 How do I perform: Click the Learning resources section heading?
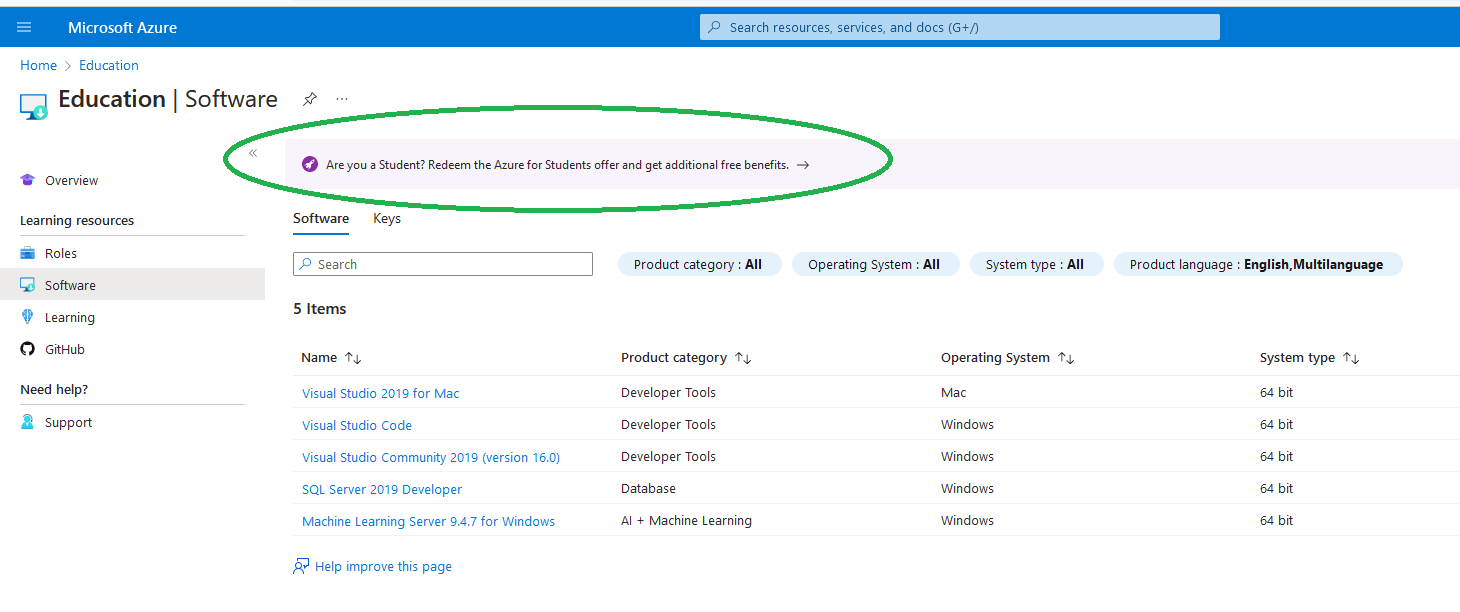pyautogui.click(x=77, y=220)
